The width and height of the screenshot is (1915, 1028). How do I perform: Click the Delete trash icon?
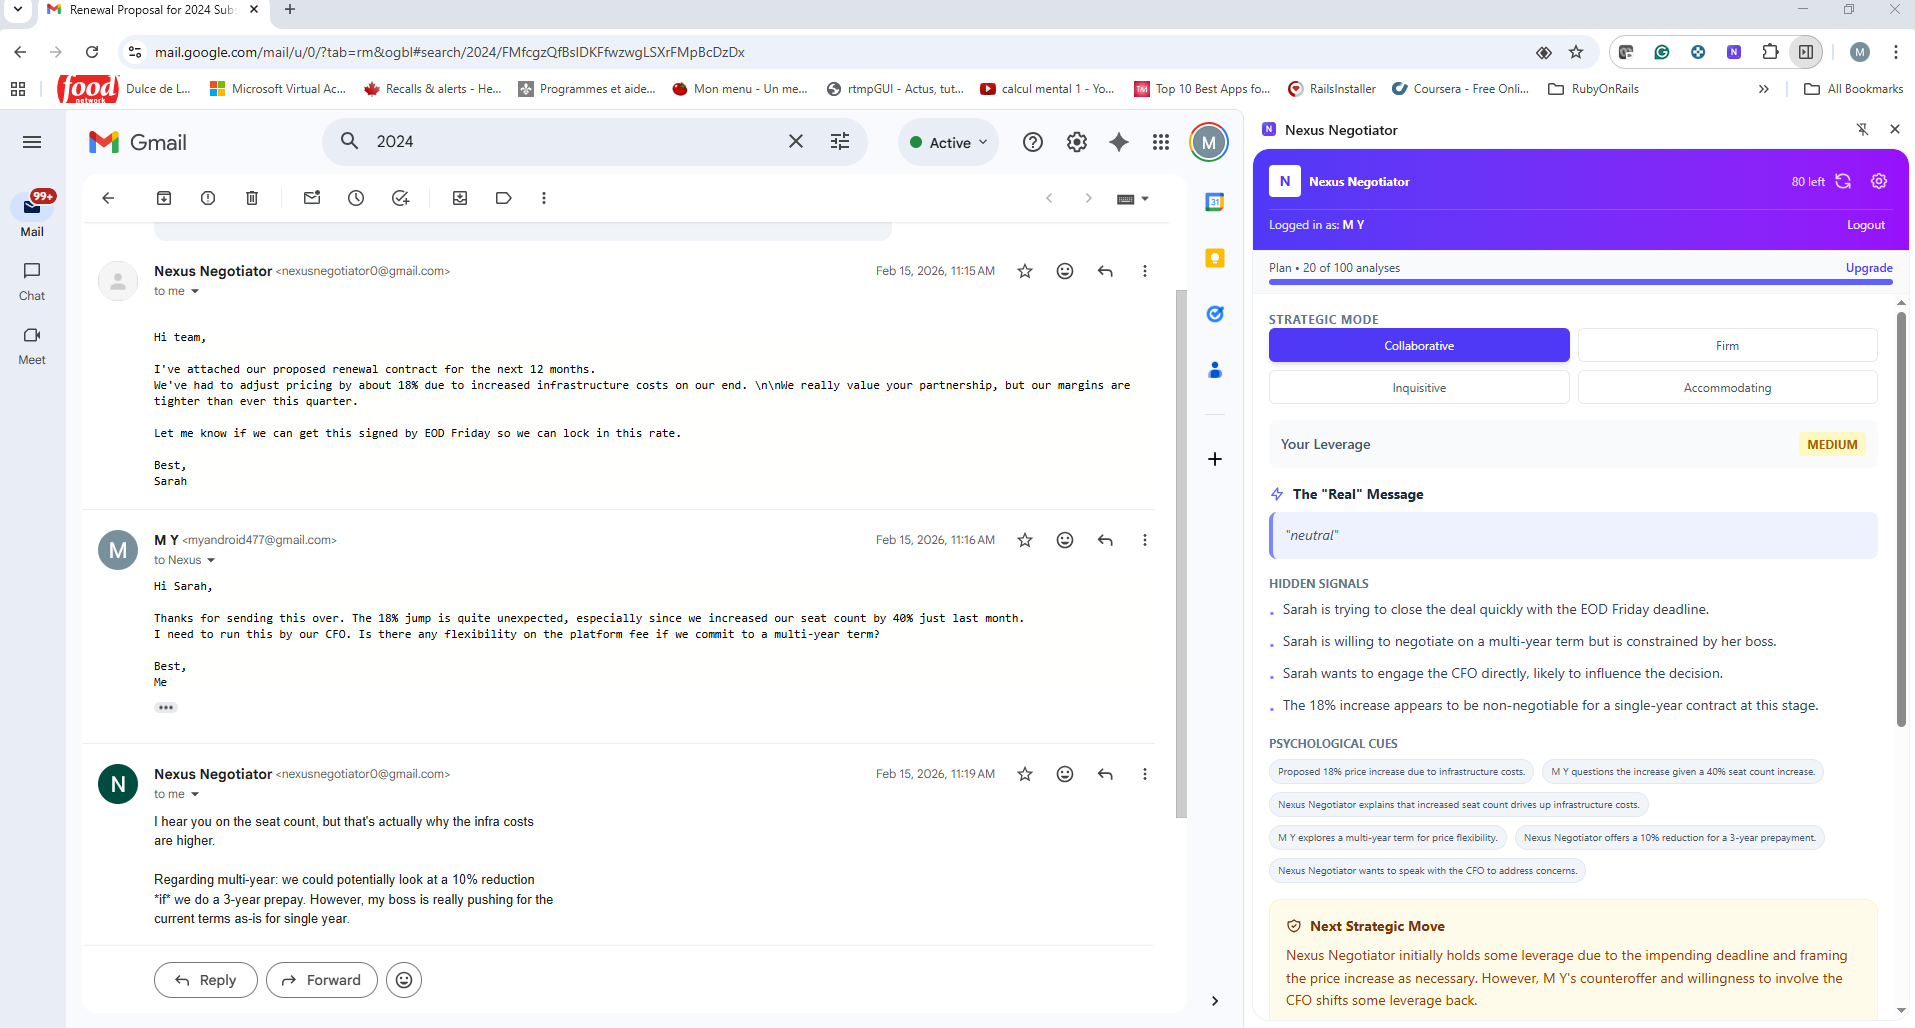(252, 198)
